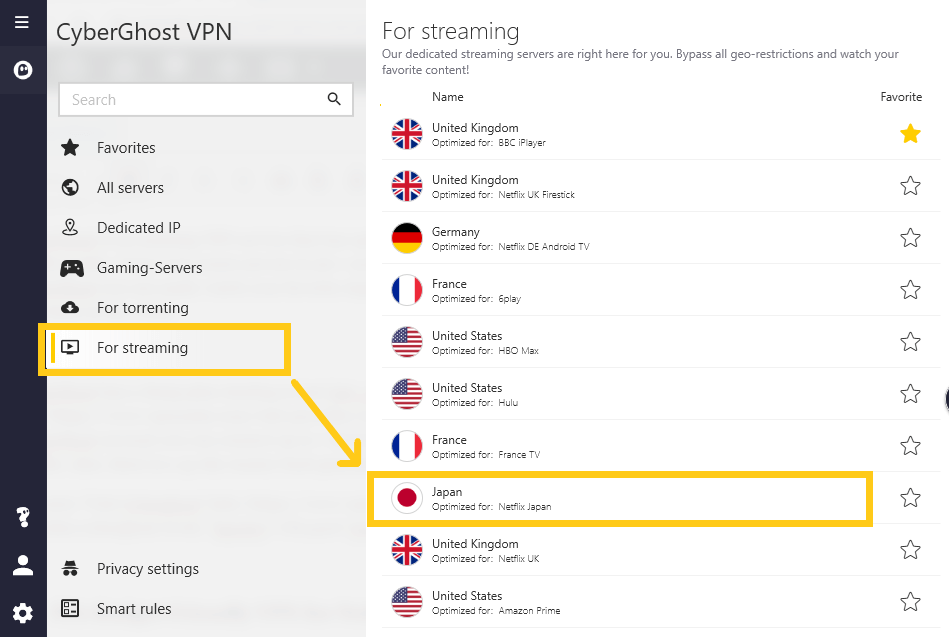949x637 pixels.
Task: Open Smart rules
Action: (134, 609)
